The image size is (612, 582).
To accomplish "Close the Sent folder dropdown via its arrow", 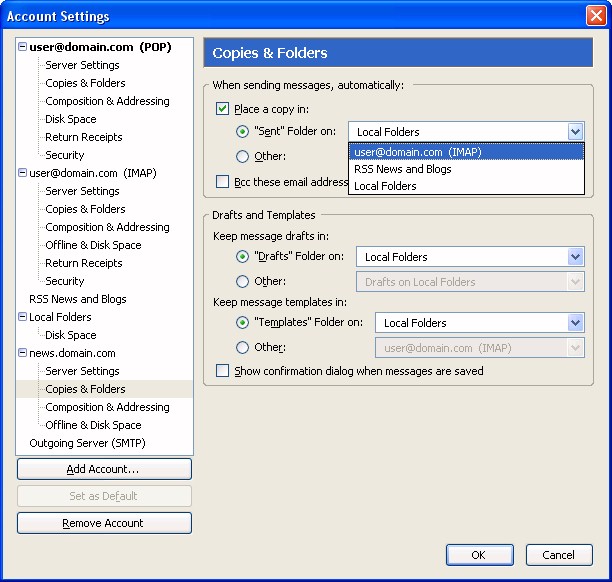I will click(x=575, y=132).
